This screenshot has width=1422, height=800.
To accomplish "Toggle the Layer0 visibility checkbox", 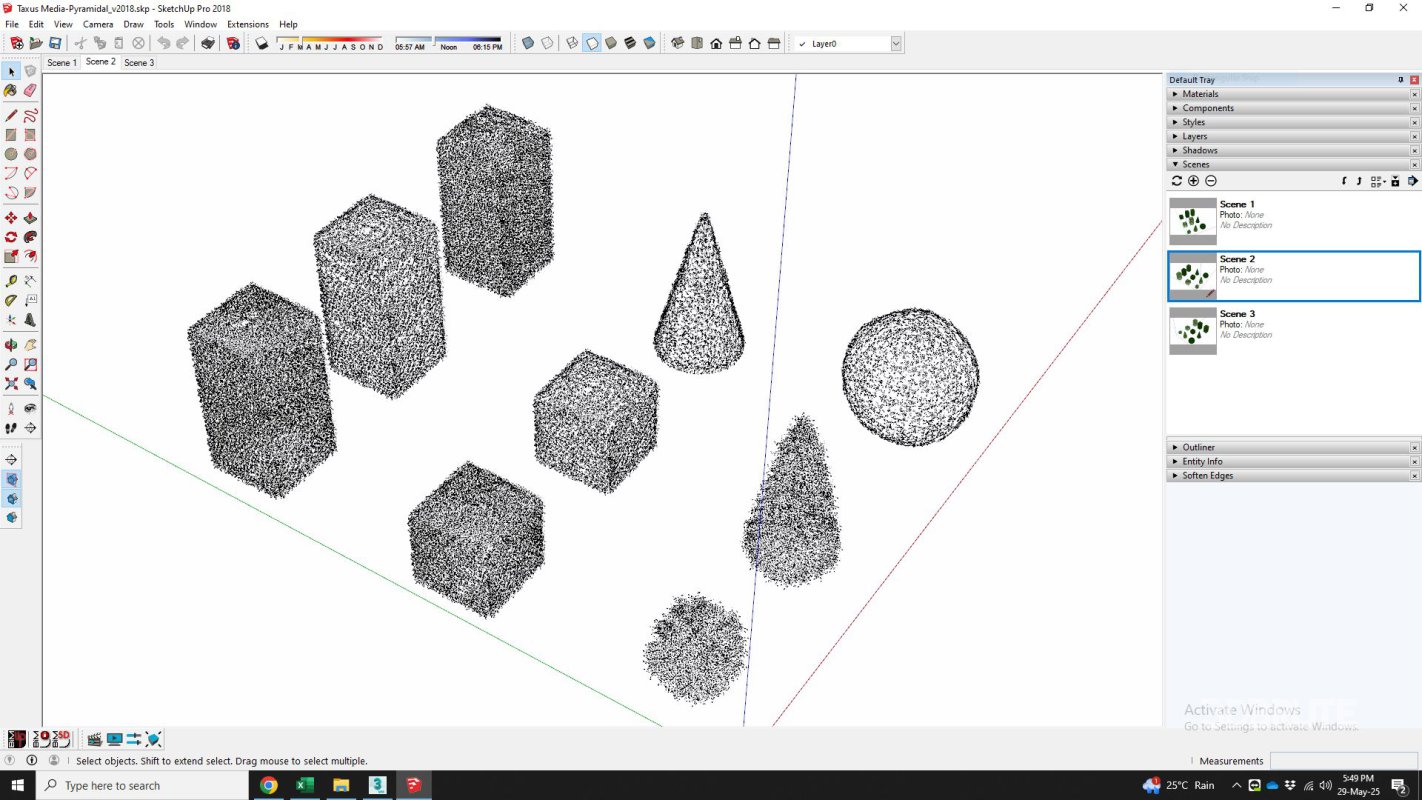I will click(801, 43).
